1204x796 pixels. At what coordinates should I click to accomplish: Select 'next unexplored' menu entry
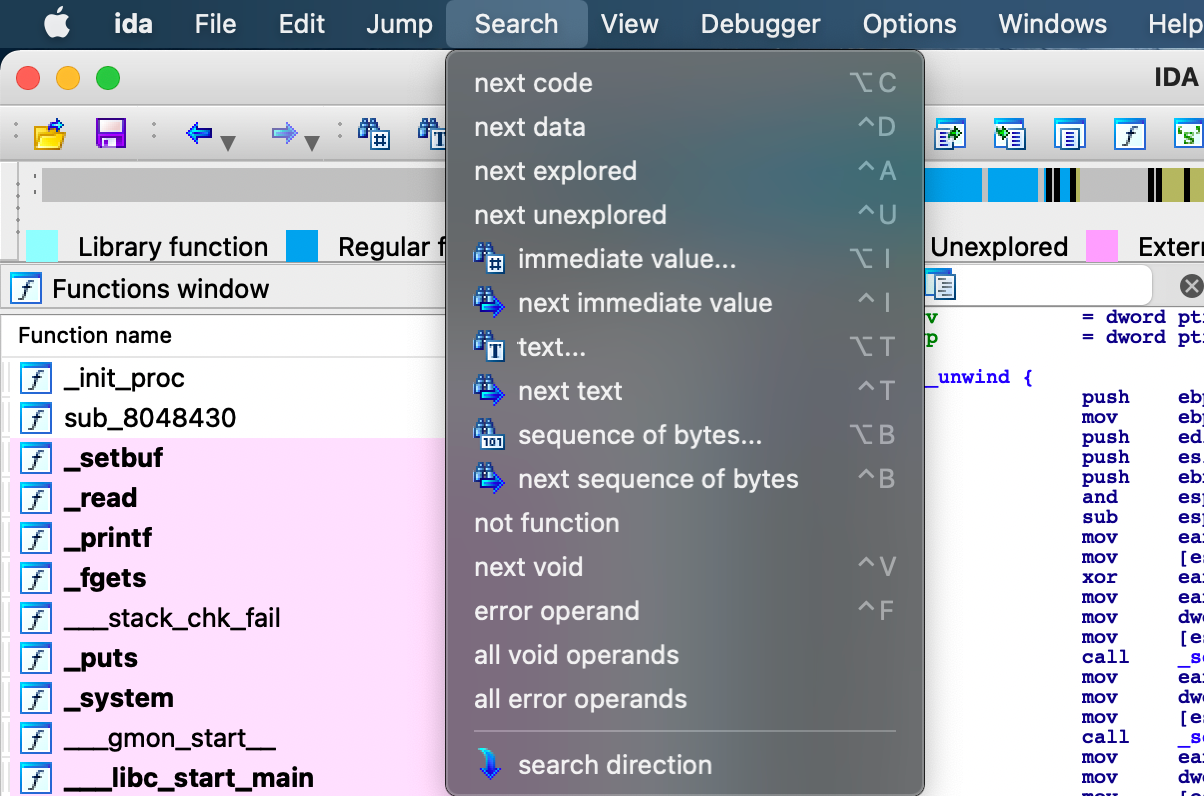point(685,215)
